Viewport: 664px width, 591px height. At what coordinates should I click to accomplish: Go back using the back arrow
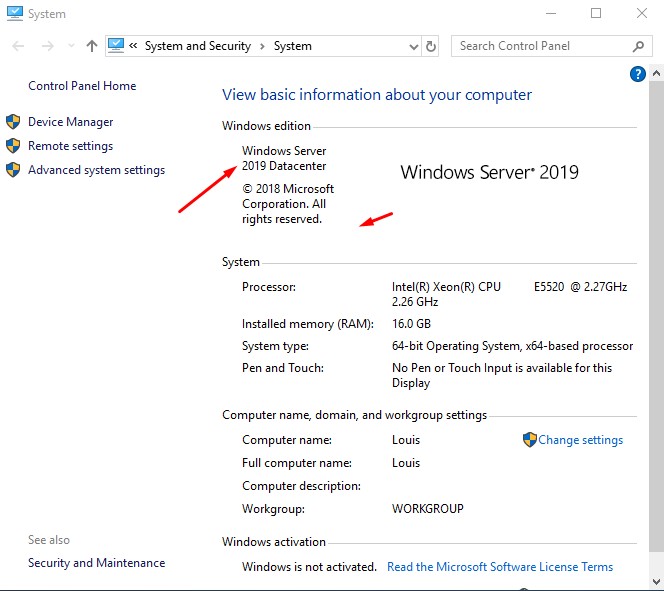(19, 46)
